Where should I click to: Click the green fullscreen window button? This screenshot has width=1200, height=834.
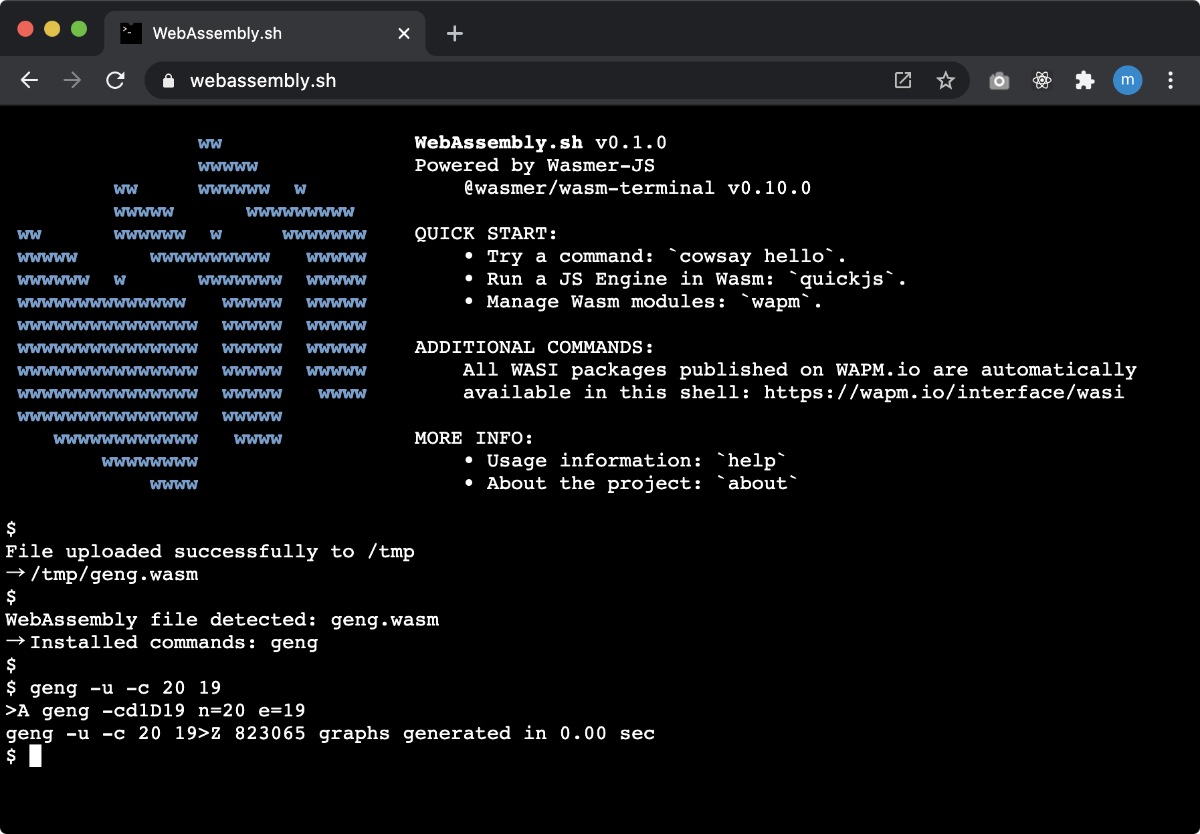pyautogui.click(x=78, y=29)
